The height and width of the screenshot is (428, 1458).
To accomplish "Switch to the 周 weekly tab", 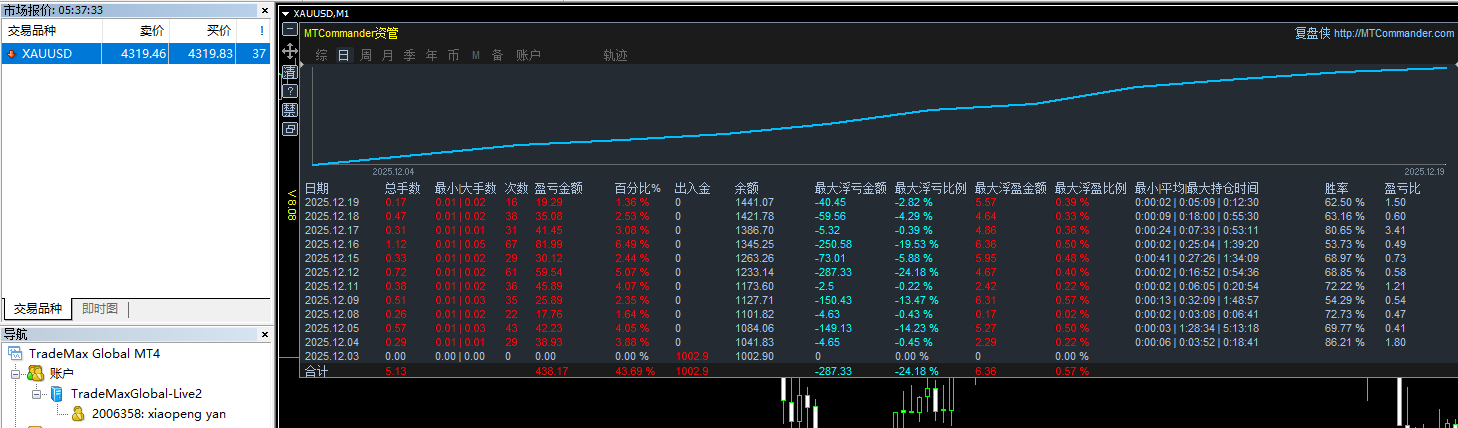I will click(x=366, y=56).
